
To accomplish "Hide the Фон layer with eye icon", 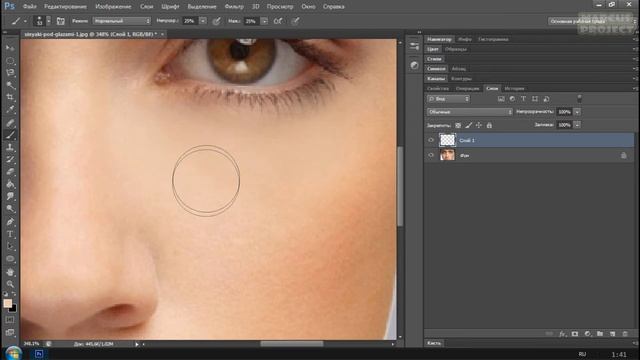I will [x=431, y=155].
